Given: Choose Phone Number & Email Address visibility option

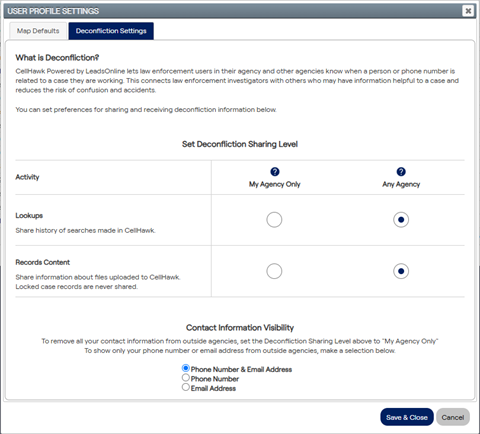Looking at the screenshot, I should click(x=186, y=368).
